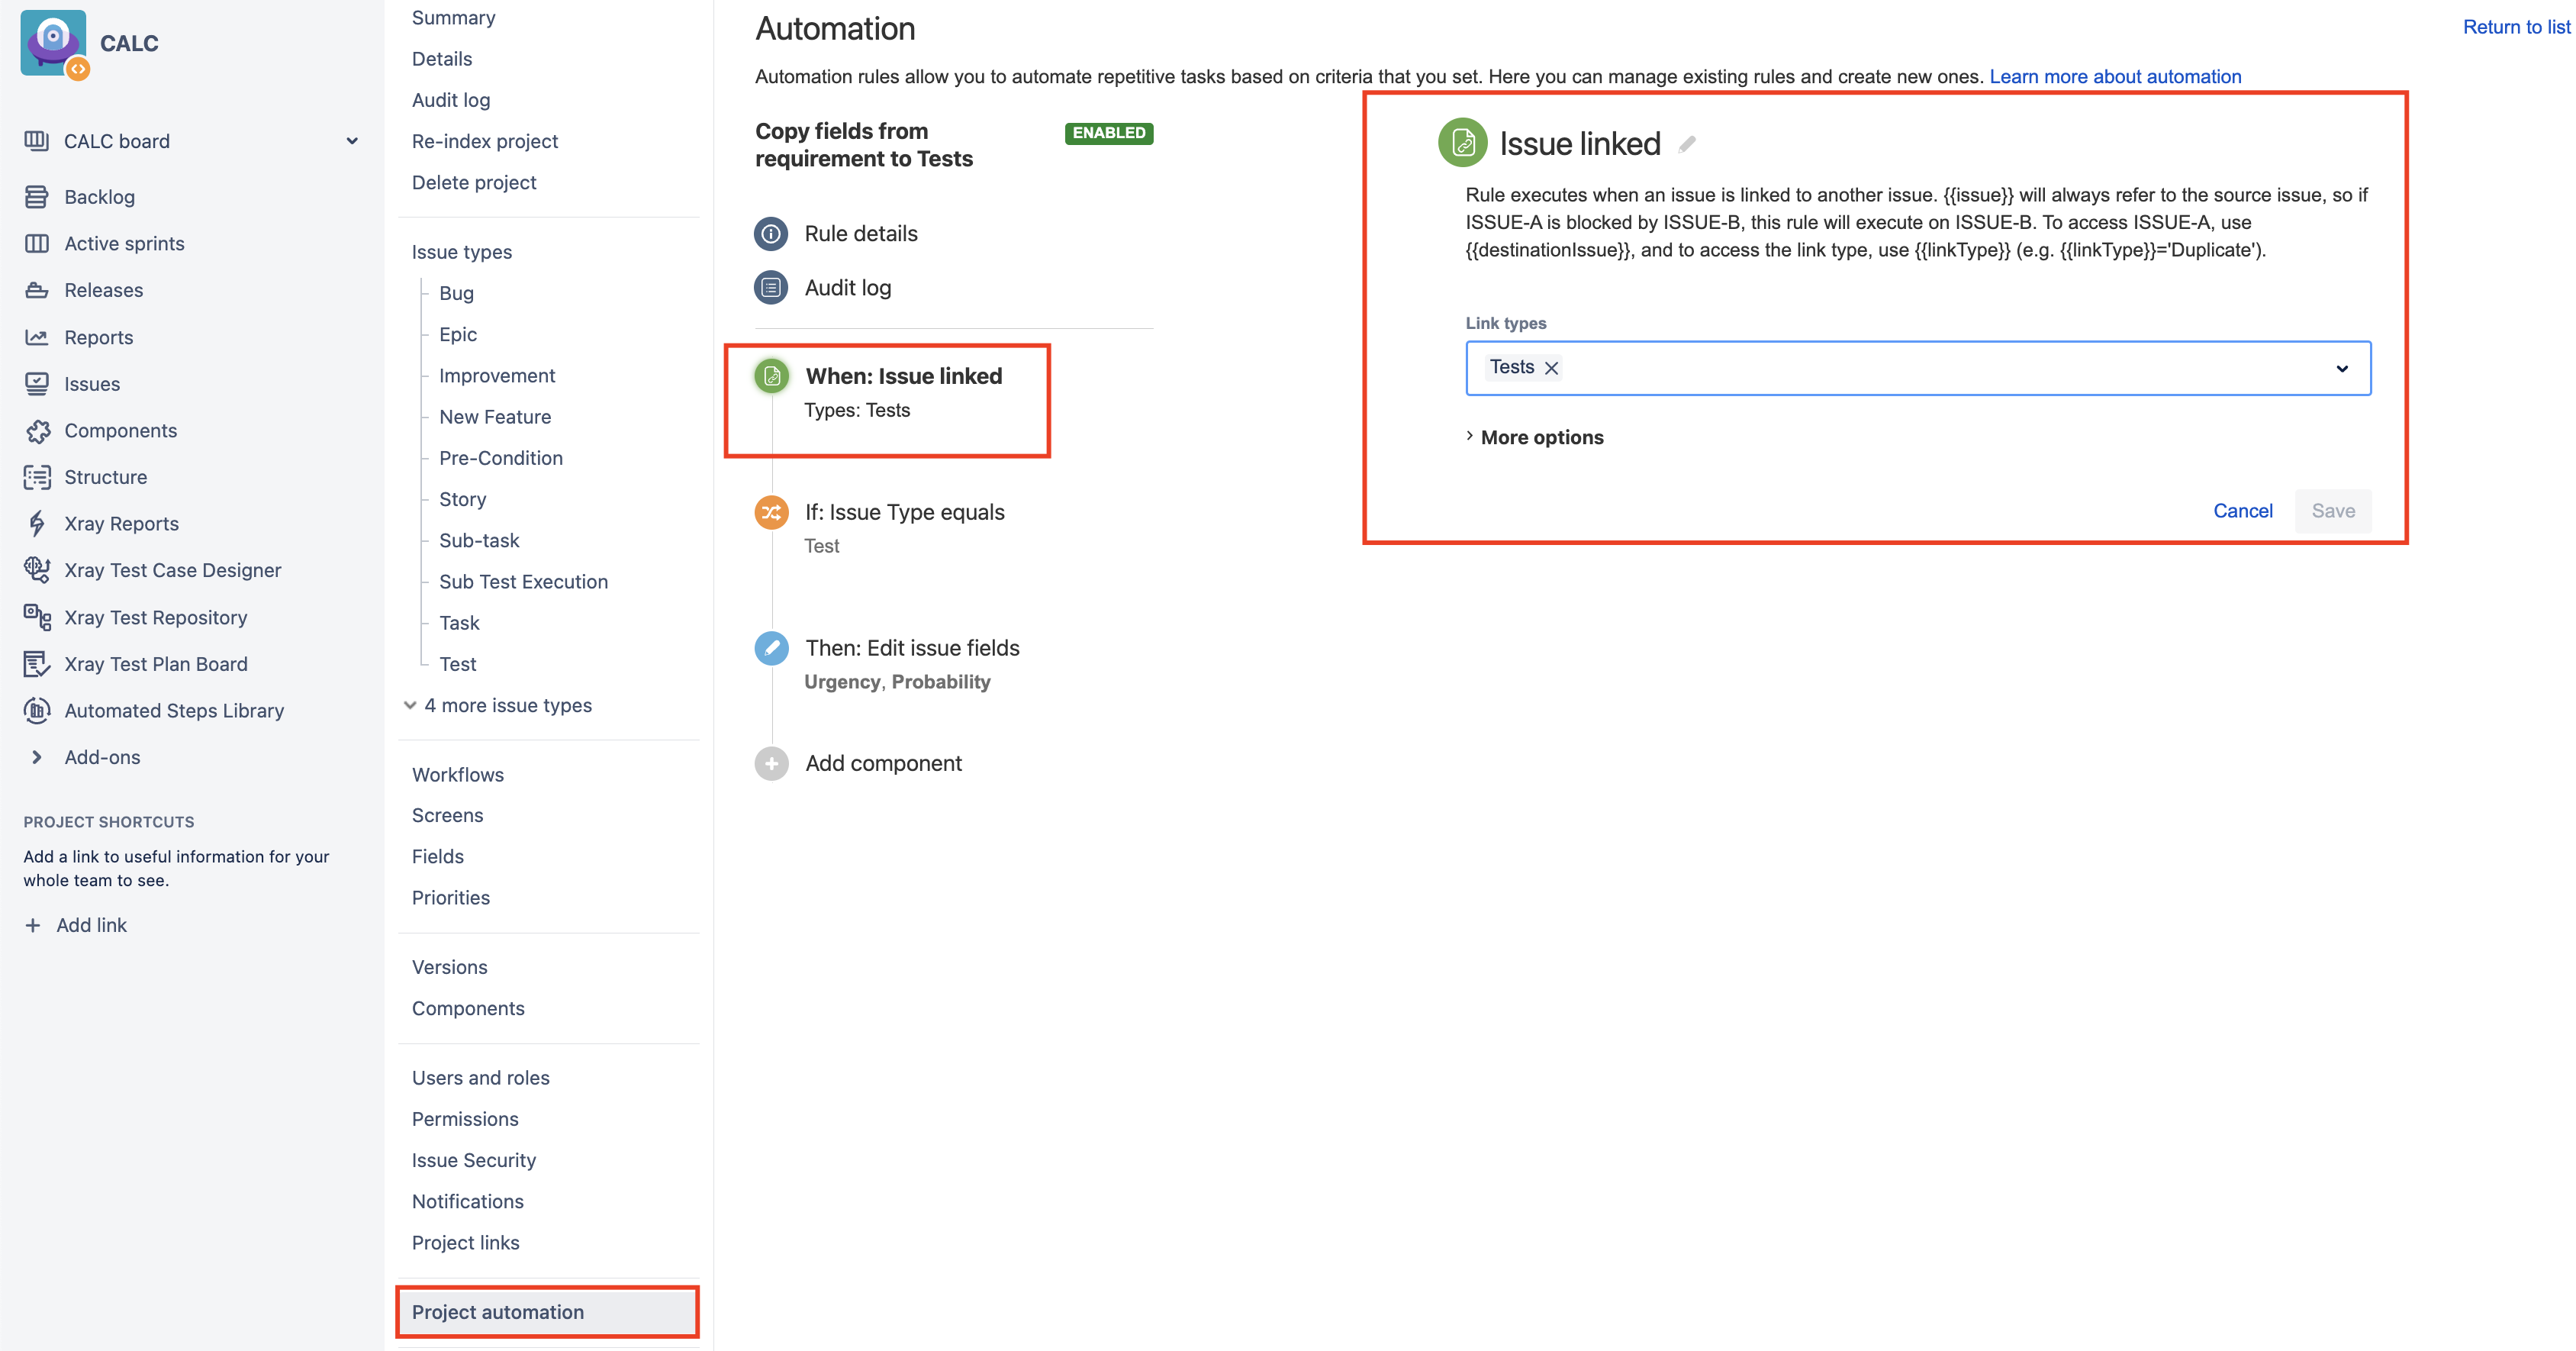2576x1351 pixels.
Task: Click the plus icon beside Add link
Action: (x=32, y=925)
